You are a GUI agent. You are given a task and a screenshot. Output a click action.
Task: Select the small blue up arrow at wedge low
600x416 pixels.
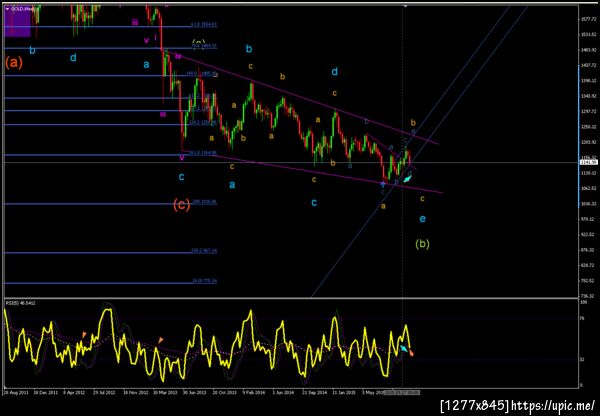(382, 185)
